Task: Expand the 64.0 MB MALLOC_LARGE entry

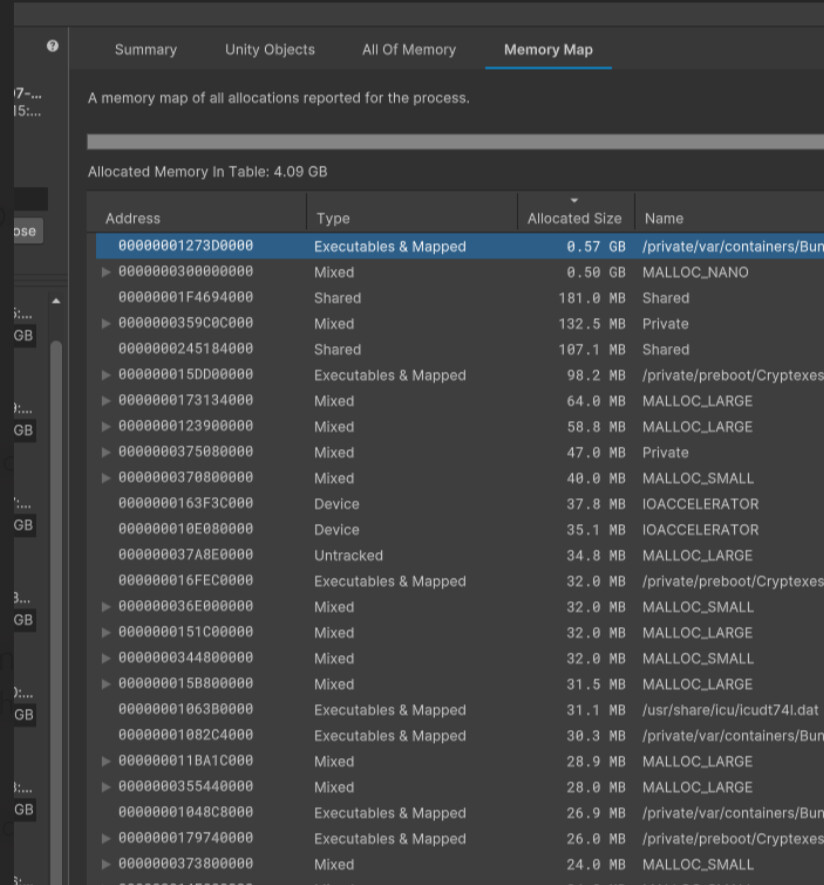Action: pyautogui.click(x=106, y=400)
